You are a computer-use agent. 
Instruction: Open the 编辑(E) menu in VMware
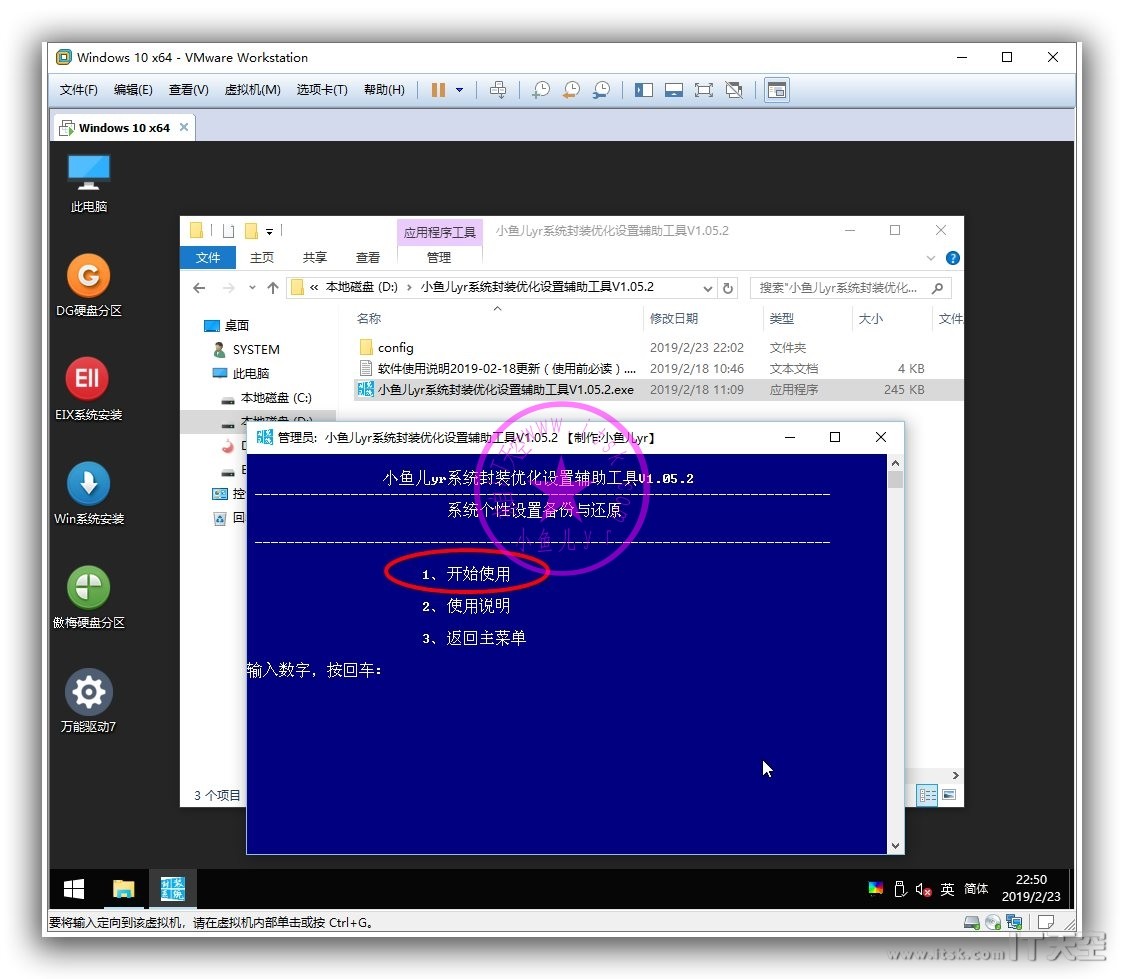pos(133,90)
